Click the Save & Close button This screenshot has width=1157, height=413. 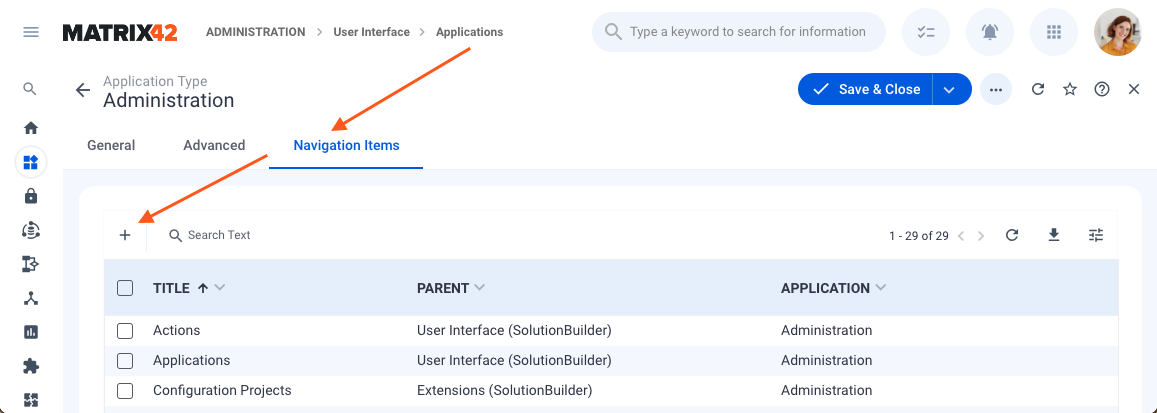pyautogui.click(x=866, y=89)
